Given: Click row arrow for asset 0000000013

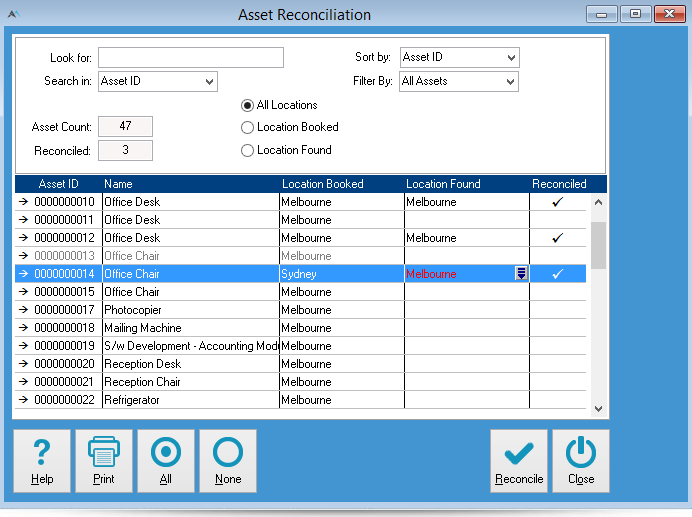Looking at the screenshot, I should pyautogui.click(x=23, y=256).
